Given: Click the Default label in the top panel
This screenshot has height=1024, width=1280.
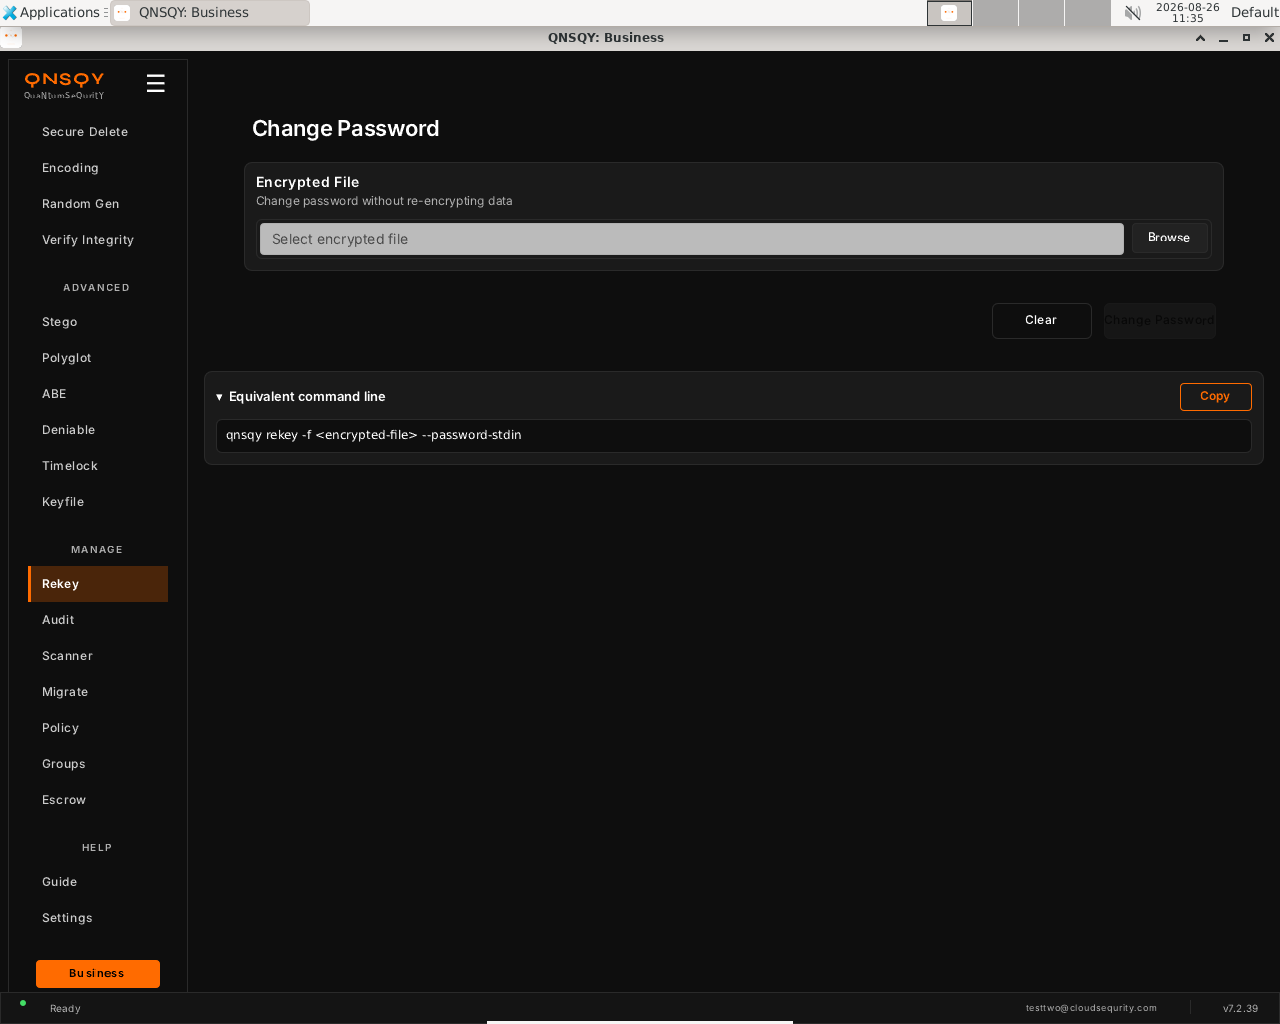Looking at the screenshot, I should [1254, 13].
